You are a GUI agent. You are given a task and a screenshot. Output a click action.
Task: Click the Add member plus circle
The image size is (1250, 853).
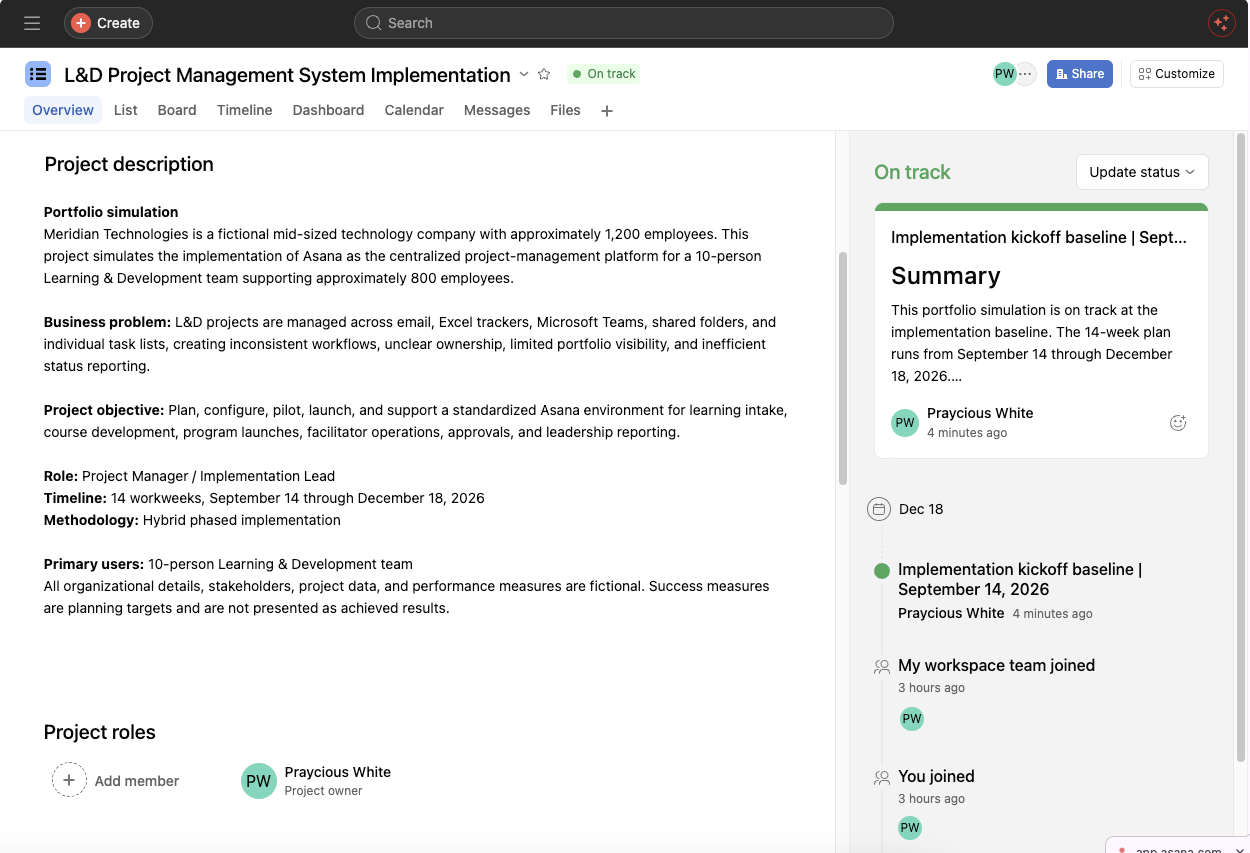tap(69, 780)
